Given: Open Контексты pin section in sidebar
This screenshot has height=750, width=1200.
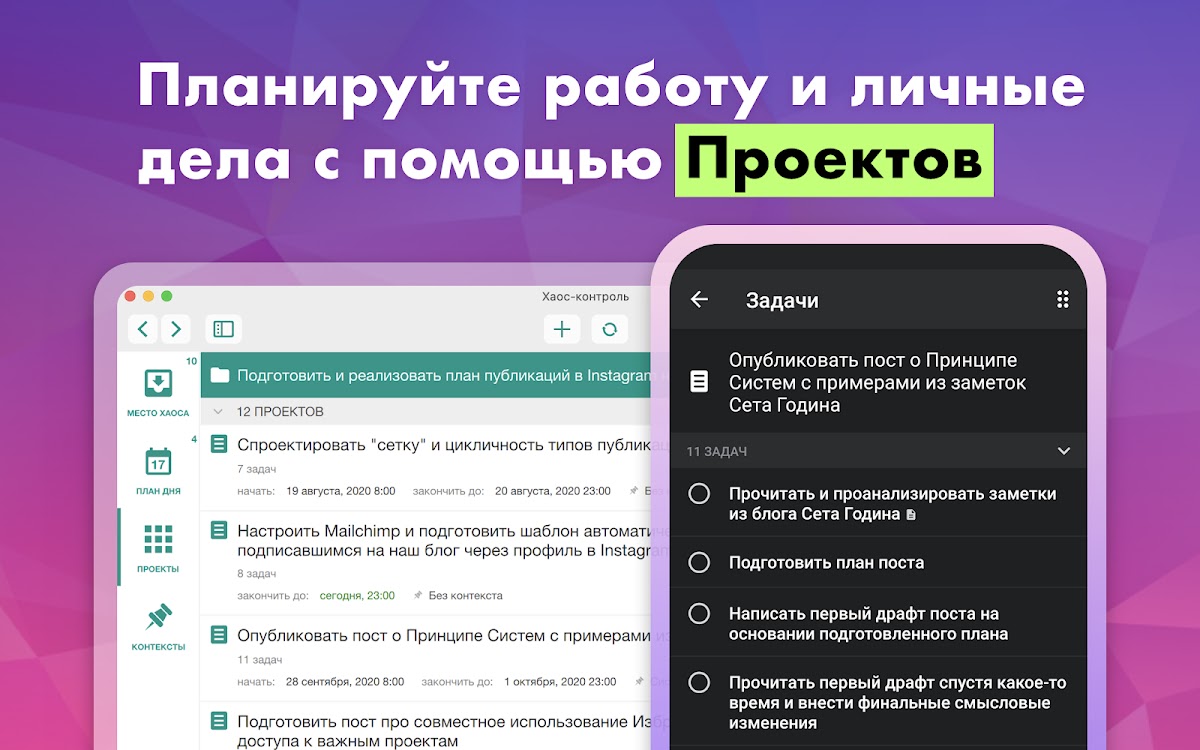Looking at the screenshot, I should coord(158,627).
